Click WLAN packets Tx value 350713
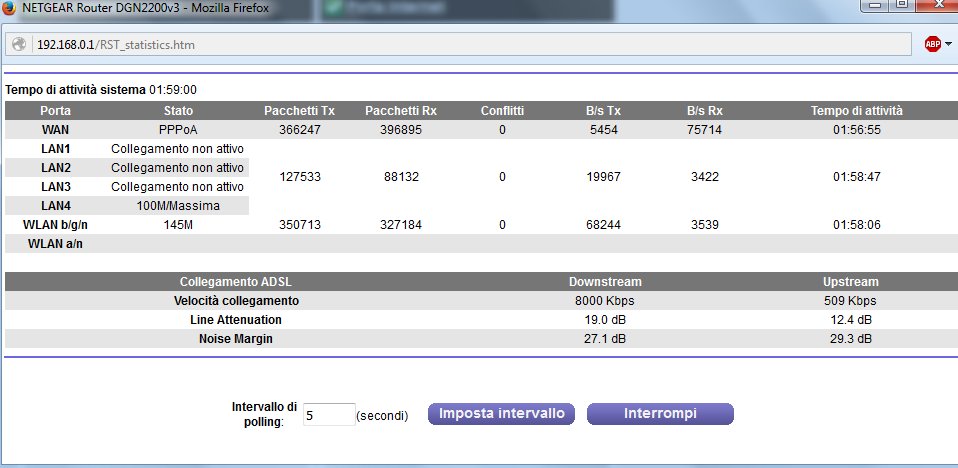Screen dimensions: 958x468 [299, 225]
